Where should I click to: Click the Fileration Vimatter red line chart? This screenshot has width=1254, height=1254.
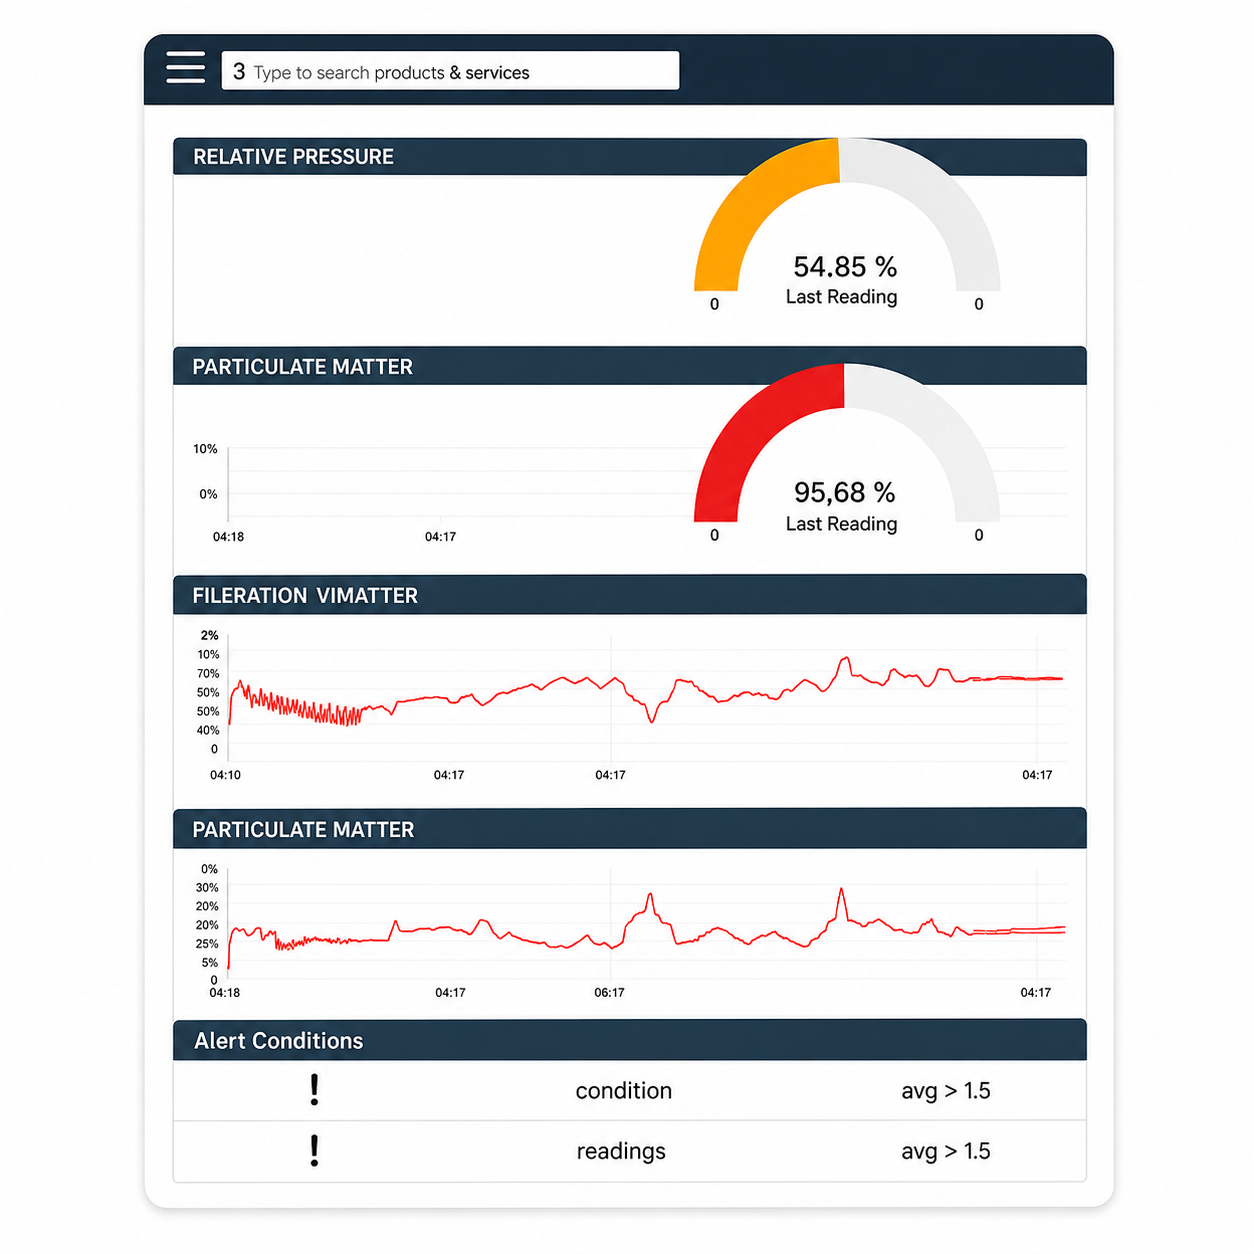pos(646,692)
